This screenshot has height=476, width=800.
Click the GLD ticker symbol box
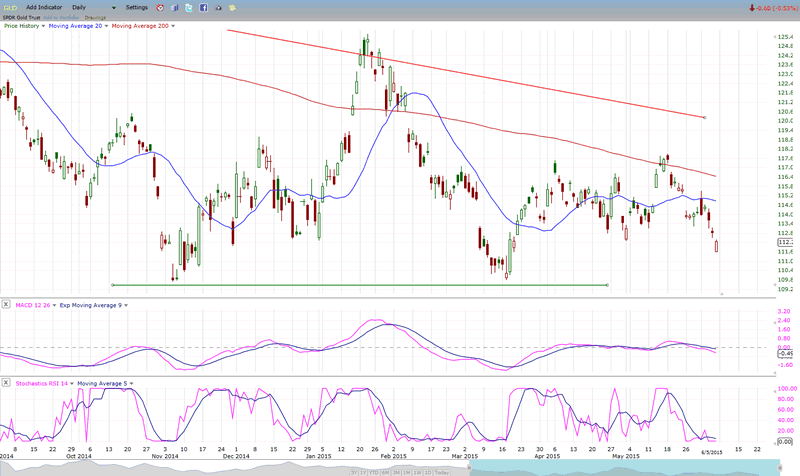coord(9,7)
